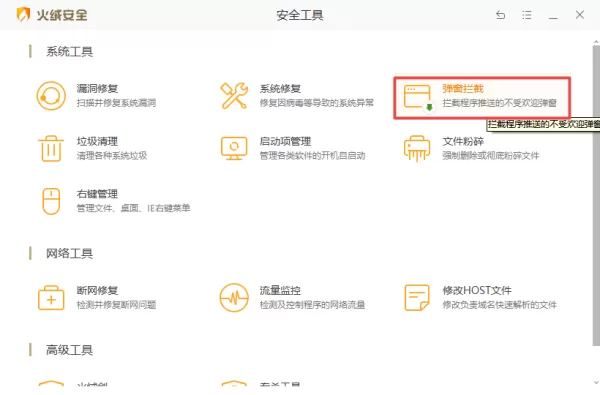Click the 网络工具 section heading
The image size is (600, 395).
click(x=69, y=253)
